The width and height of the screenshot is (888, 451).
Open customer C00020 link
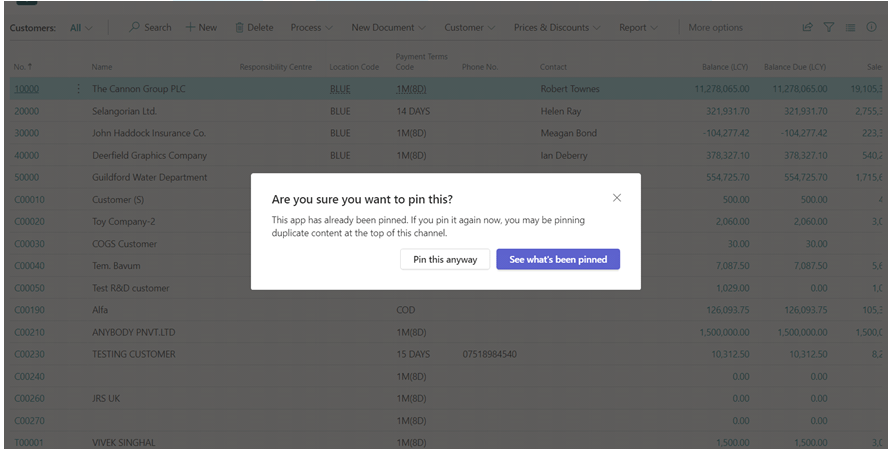pos(29,222)
